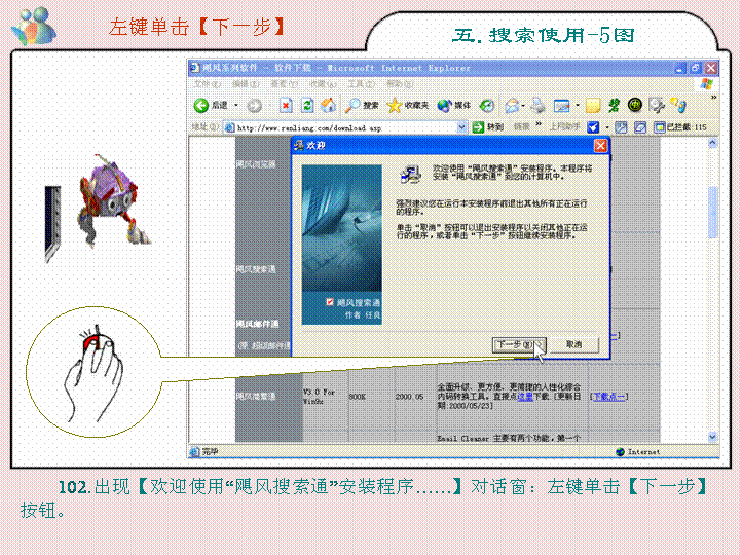Follow the 下载点一 download link
Screen dimensions: 740x555
click(x=609, y=397)
